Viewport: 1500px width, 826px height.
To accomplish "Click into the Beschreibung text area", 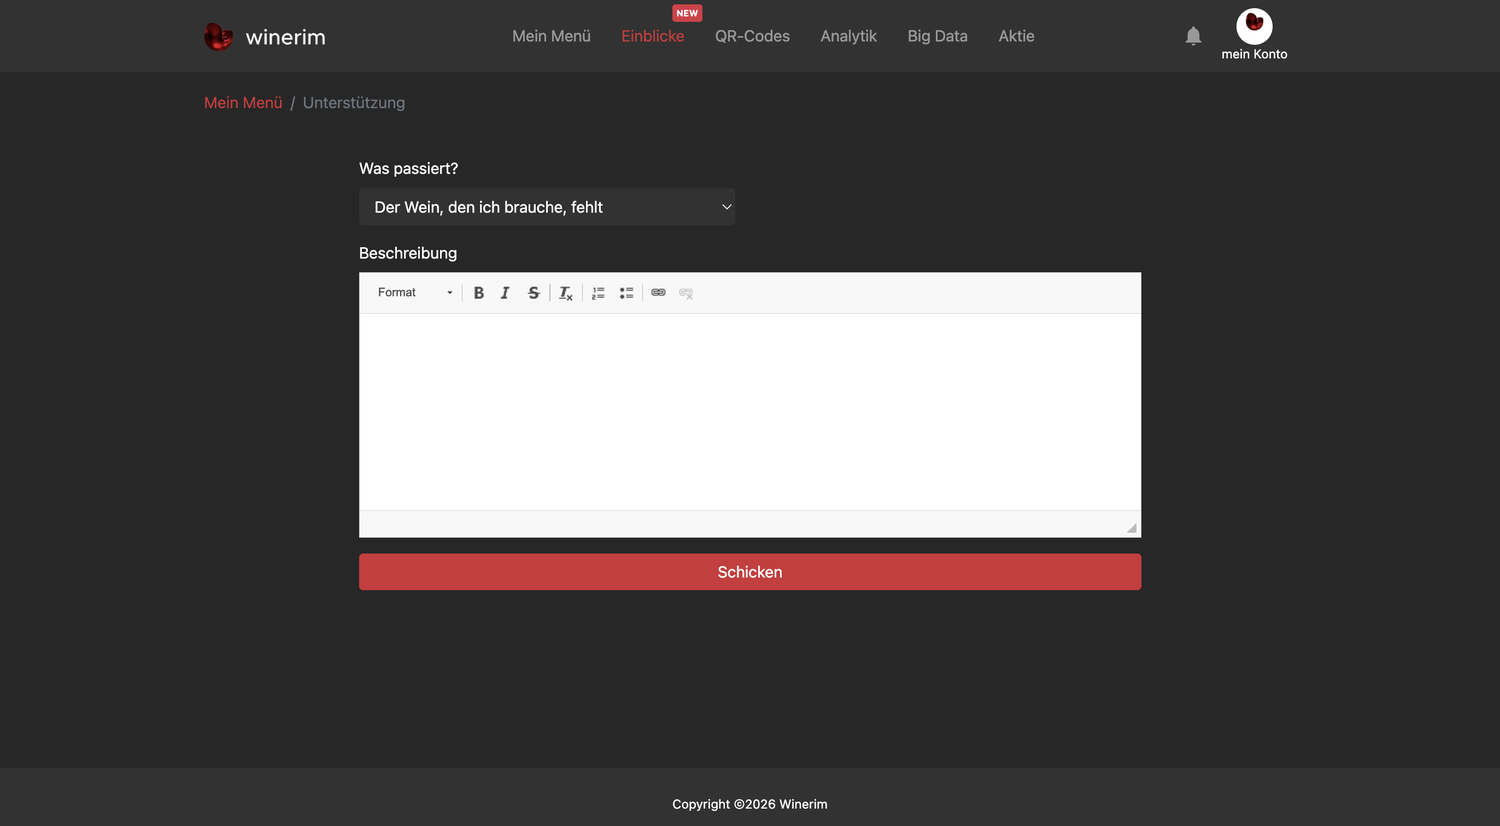I will coord(750,412).
